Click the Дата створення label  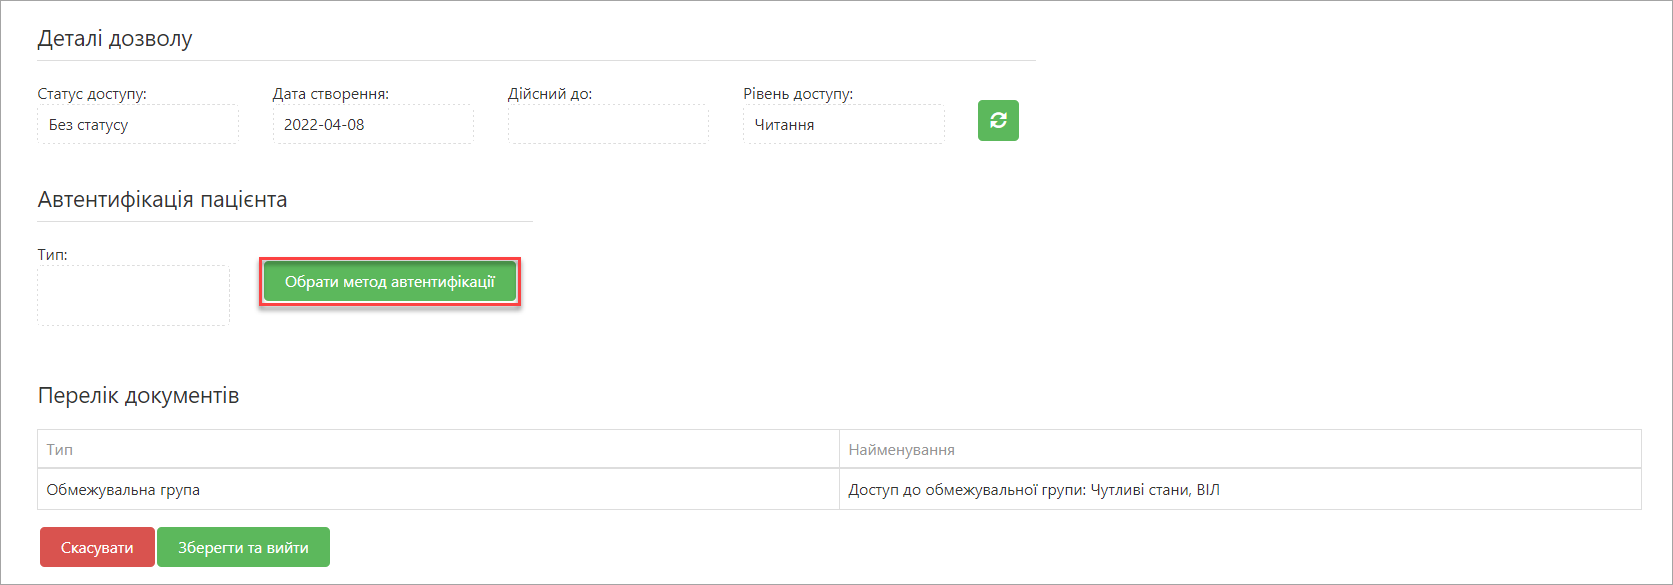(x=331, y=94)
